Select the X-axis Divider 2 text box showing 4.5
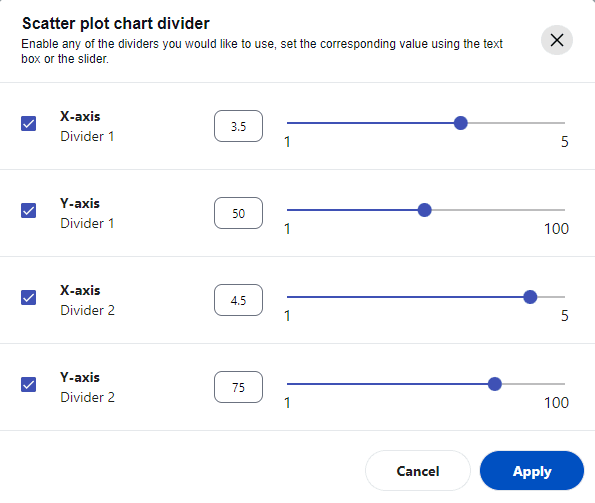 [238, 300]
